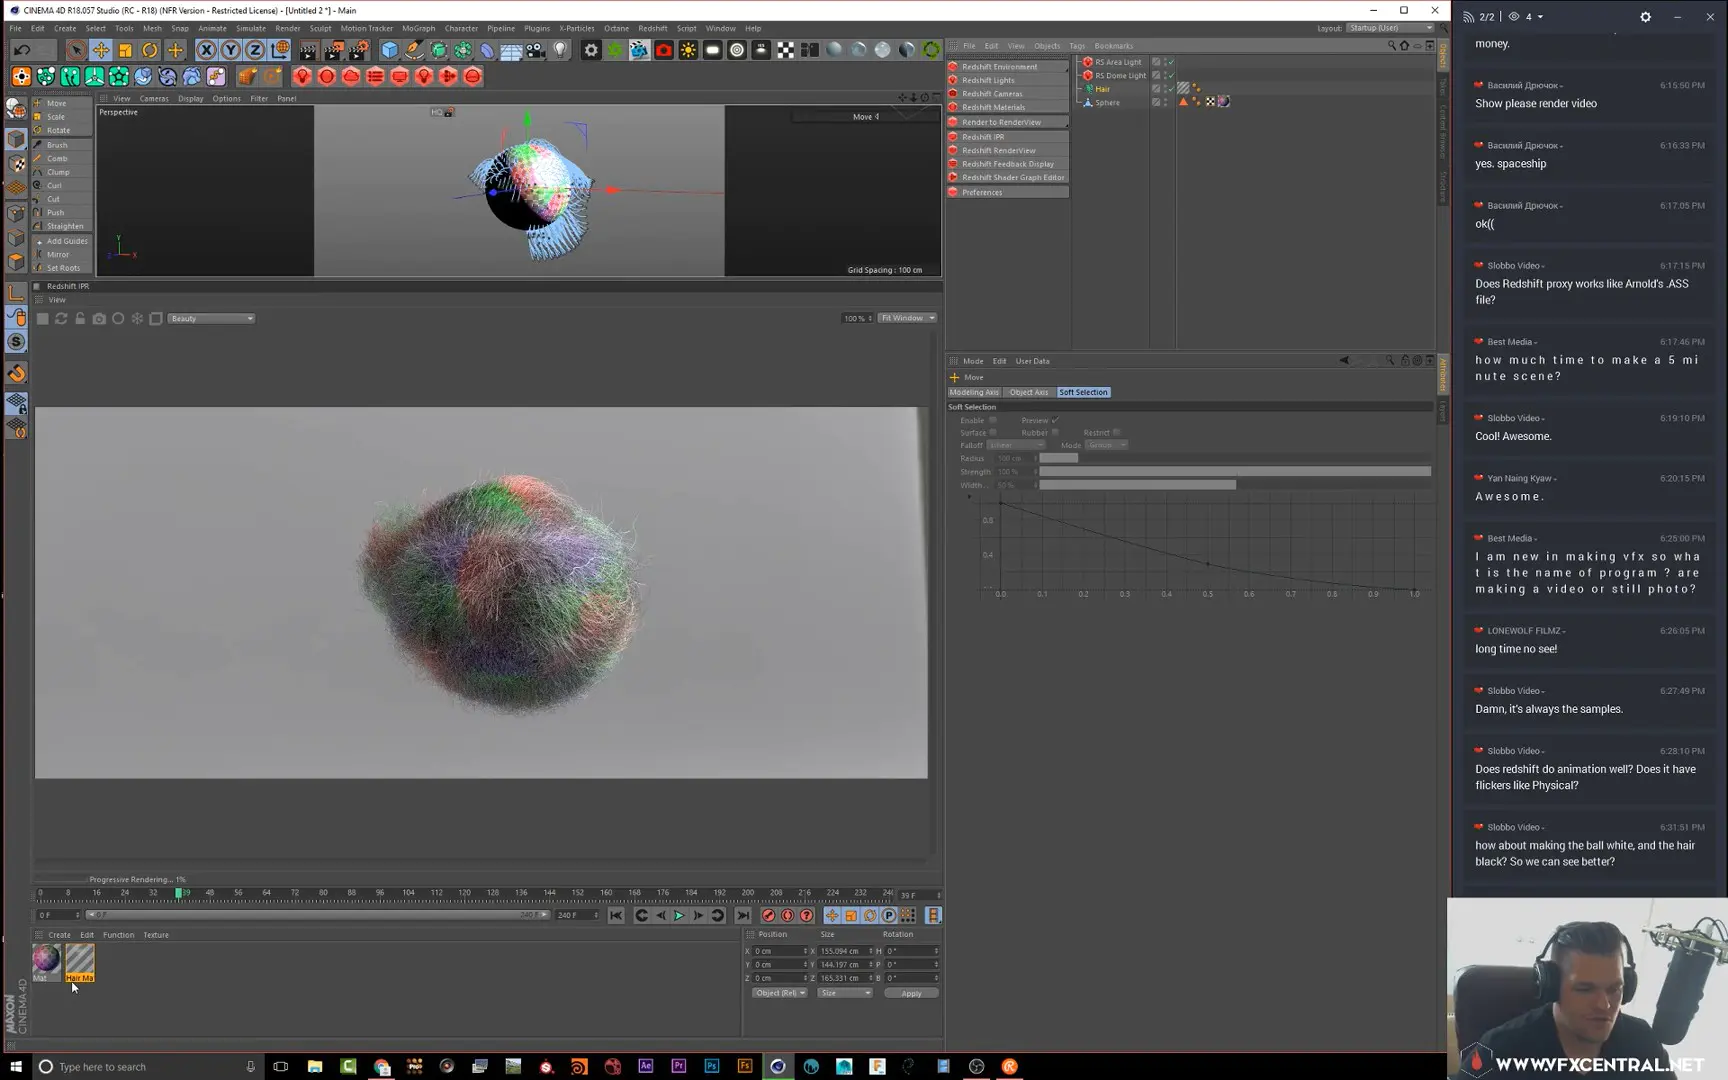
Task: Open the Layout Startup (User) dropdown
Action: point(1390,28)
